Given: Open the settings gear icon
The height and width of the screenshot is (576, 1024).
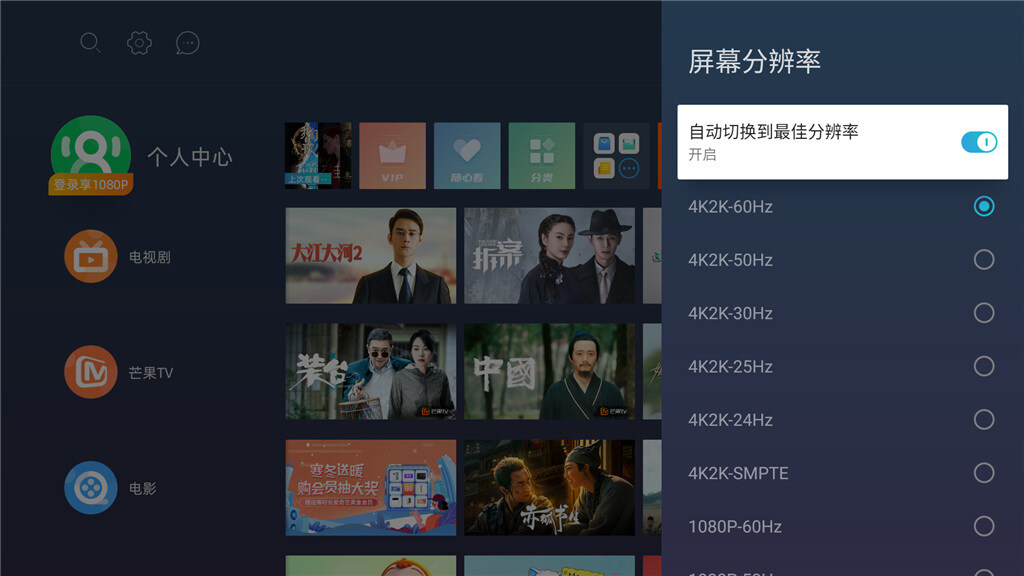Looking at the screenshot, I should pos(139,43).
